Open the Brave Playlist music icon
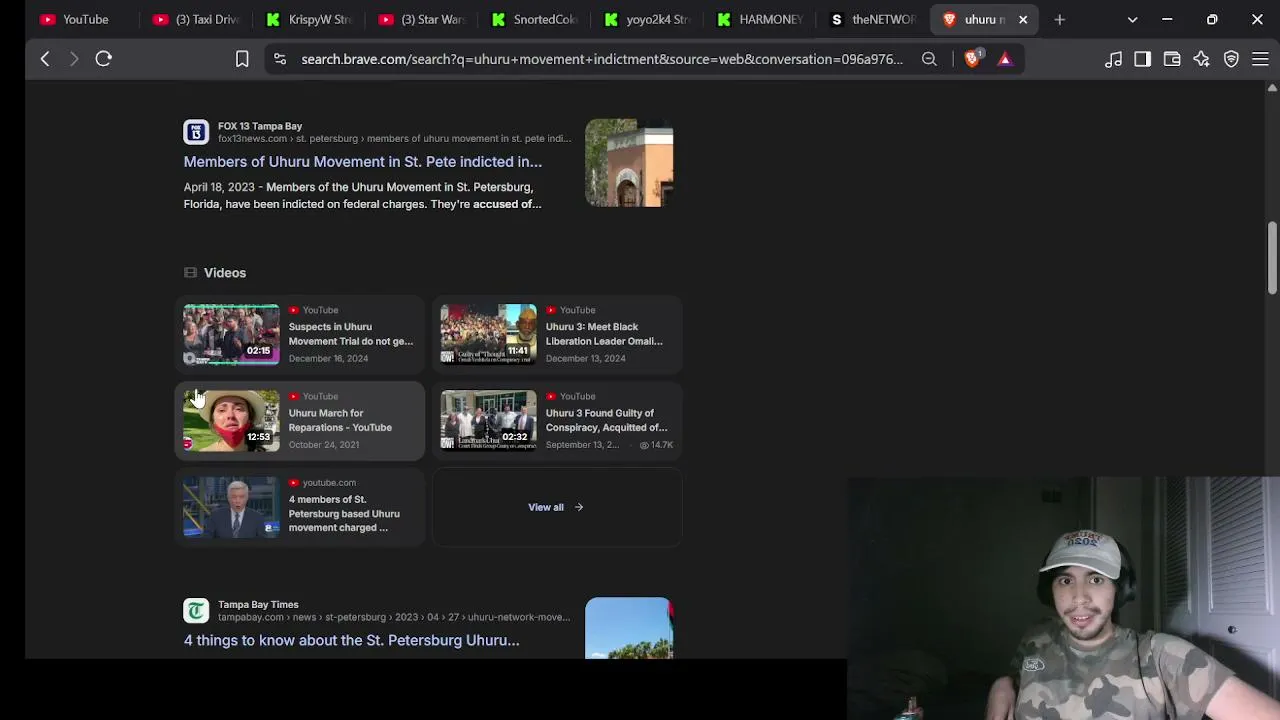Screen dimensions: 1280x720 pos(1113,59)
